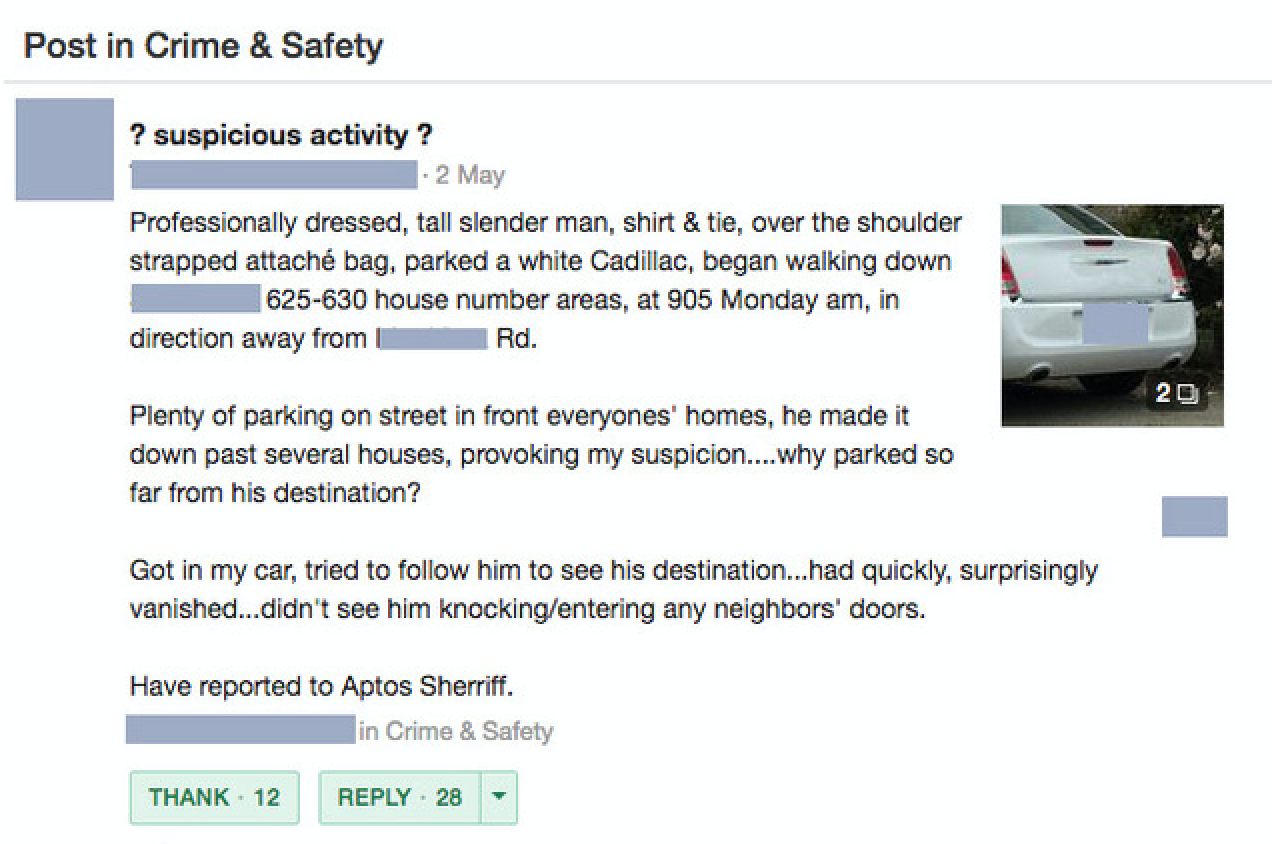Click the "2 May" post date
The image size is (1272, 844).
(469, 175)
